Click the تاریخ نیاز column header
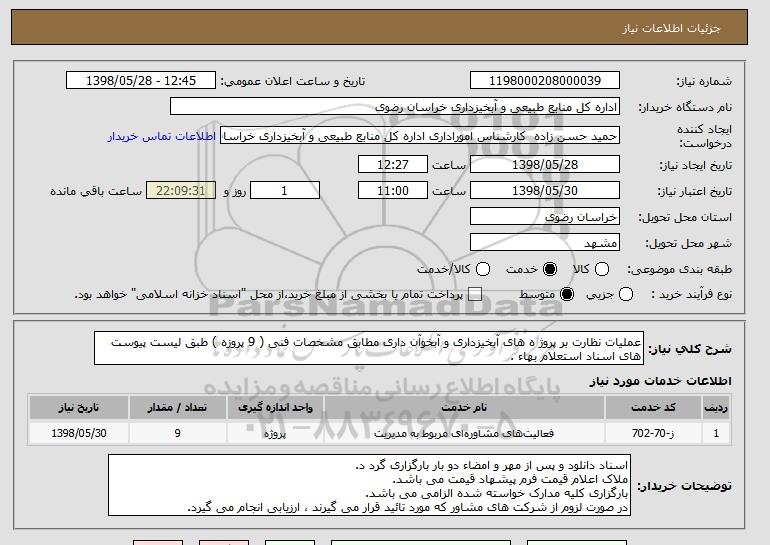This screenshot has height=545, width=770. click(x=79, y=408)
